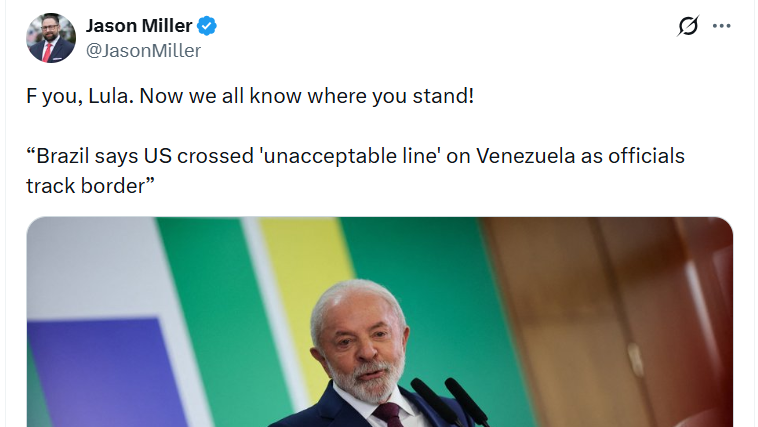Click the Jason Miller display name
The width and height of the screenshot is (758, 427).
tap(140, 26)
